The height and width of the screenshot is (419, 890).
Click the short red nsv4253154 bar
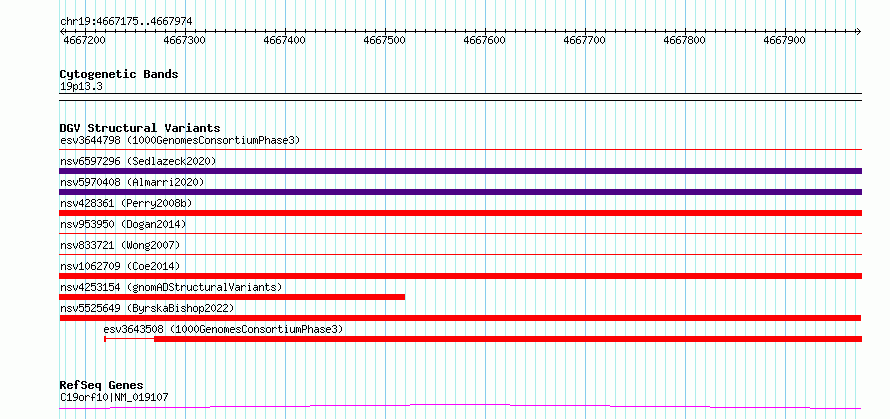point(232,297)
